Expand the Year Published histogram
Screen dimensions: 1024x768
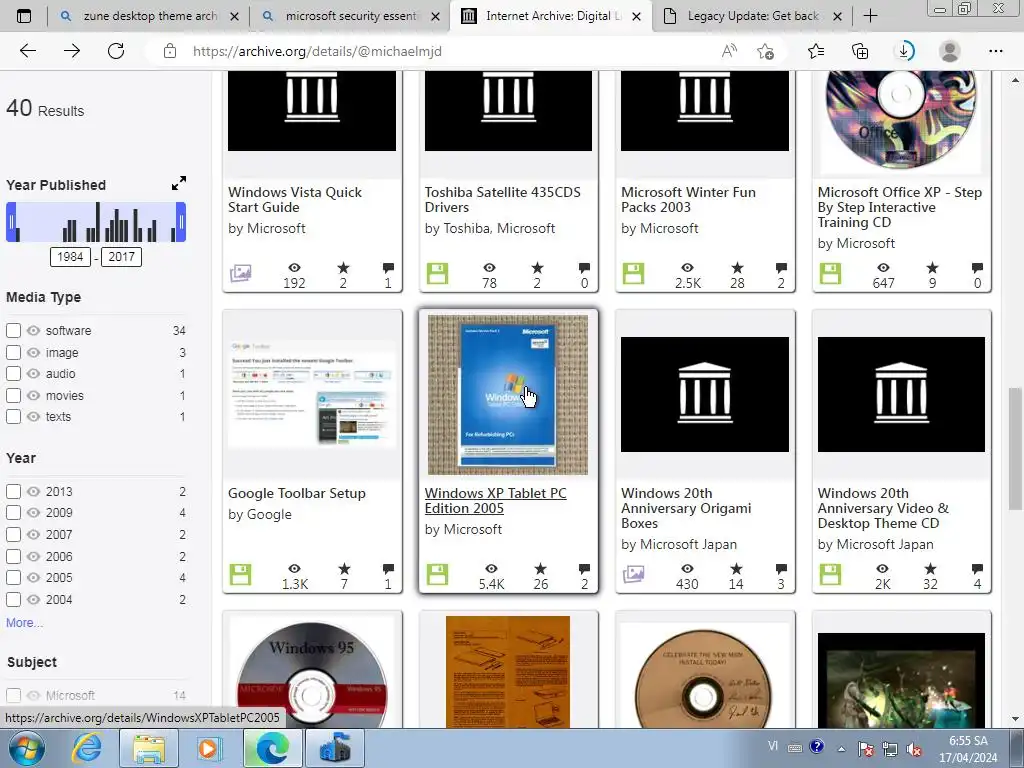[x=179, y=184]
